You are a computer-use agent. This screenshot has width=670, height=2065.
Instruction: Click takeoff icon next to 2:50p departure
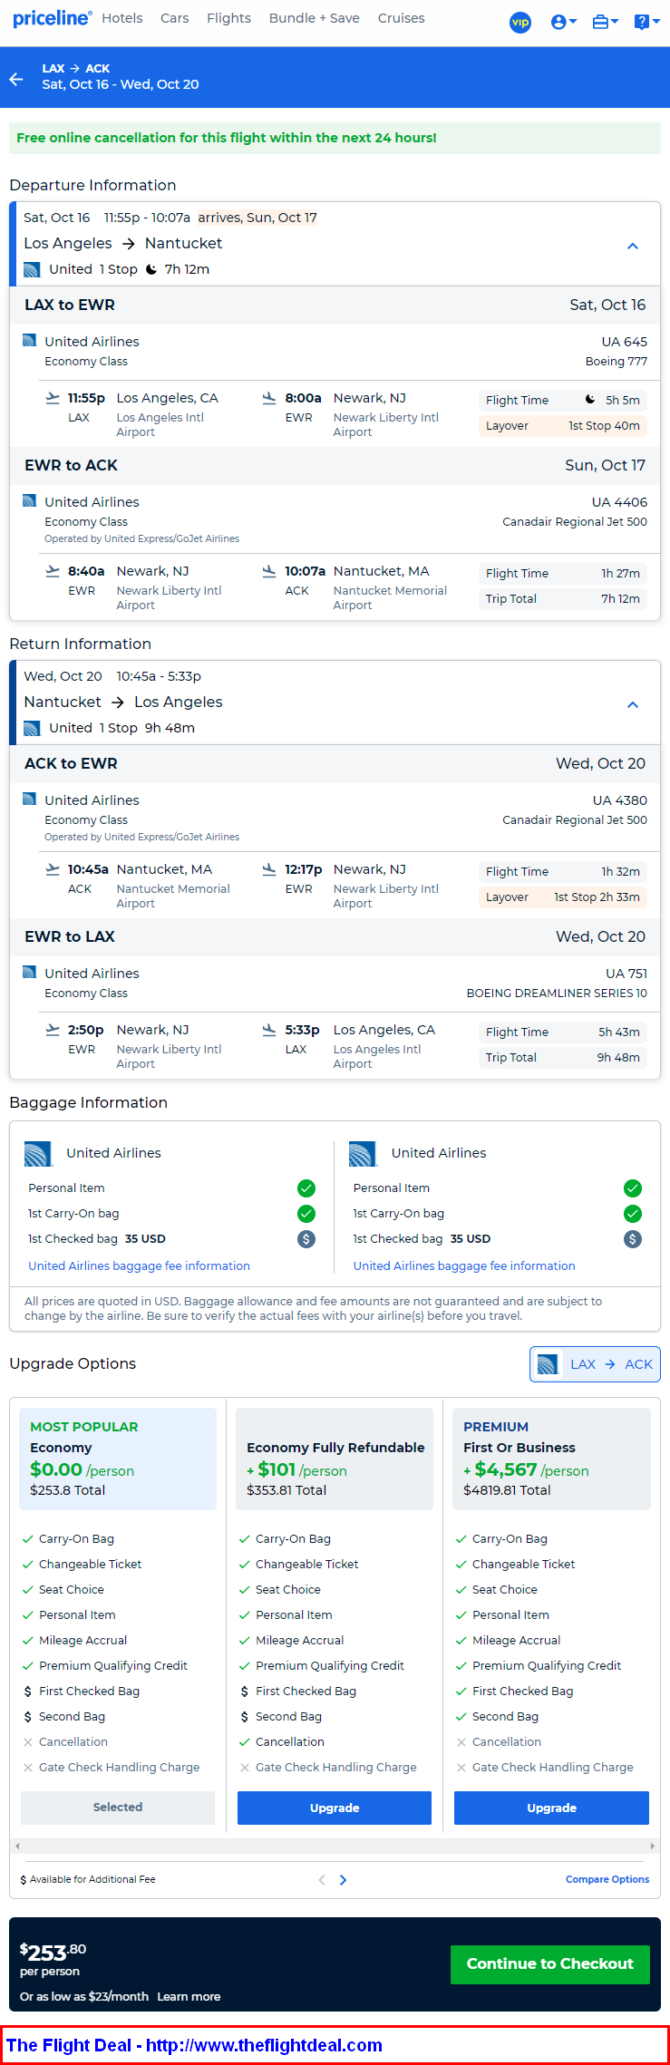[x=53, y=1030]
